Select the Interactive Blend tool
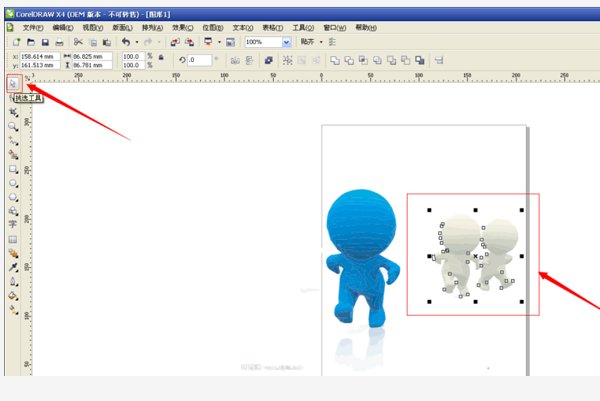 click(x=13, y=253)
